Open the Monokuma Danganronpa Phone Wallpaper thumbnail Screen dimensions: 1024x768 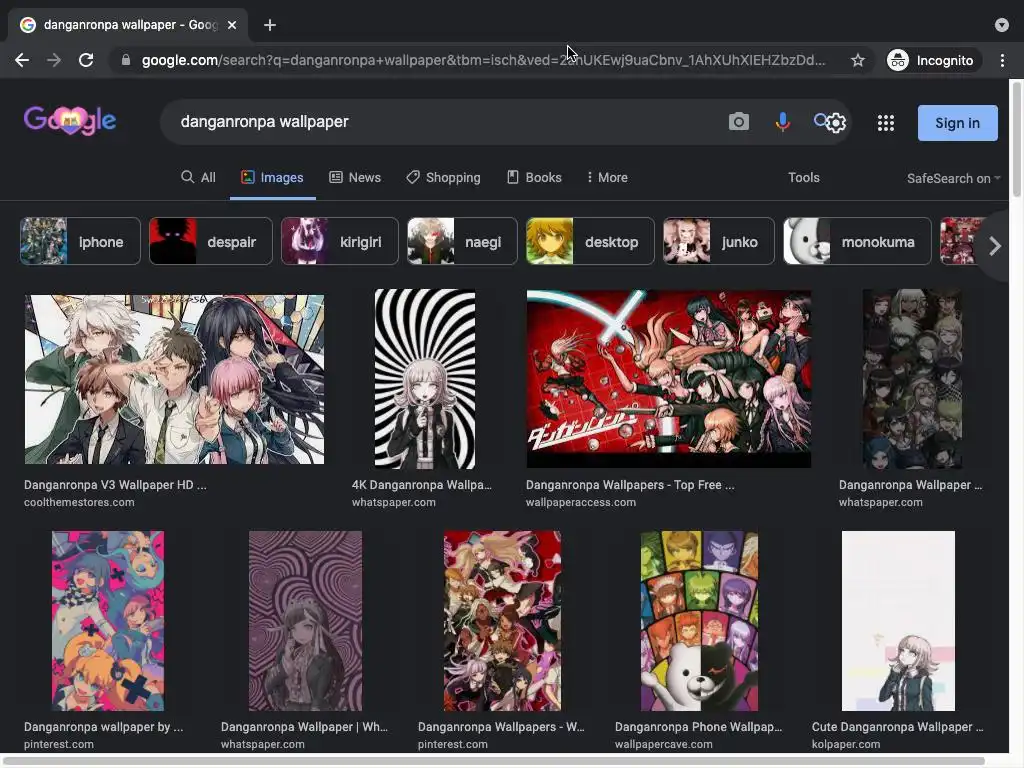coord(699,620)
